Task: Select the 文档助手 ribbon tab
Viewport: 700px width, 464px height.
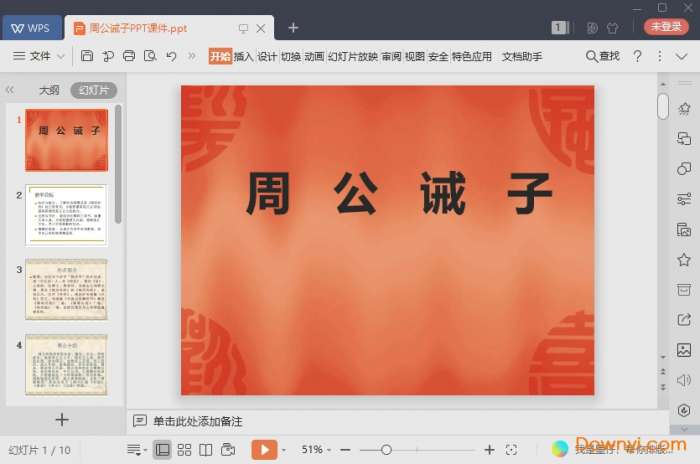Action: pyautogui.click(x=522, y=56)
